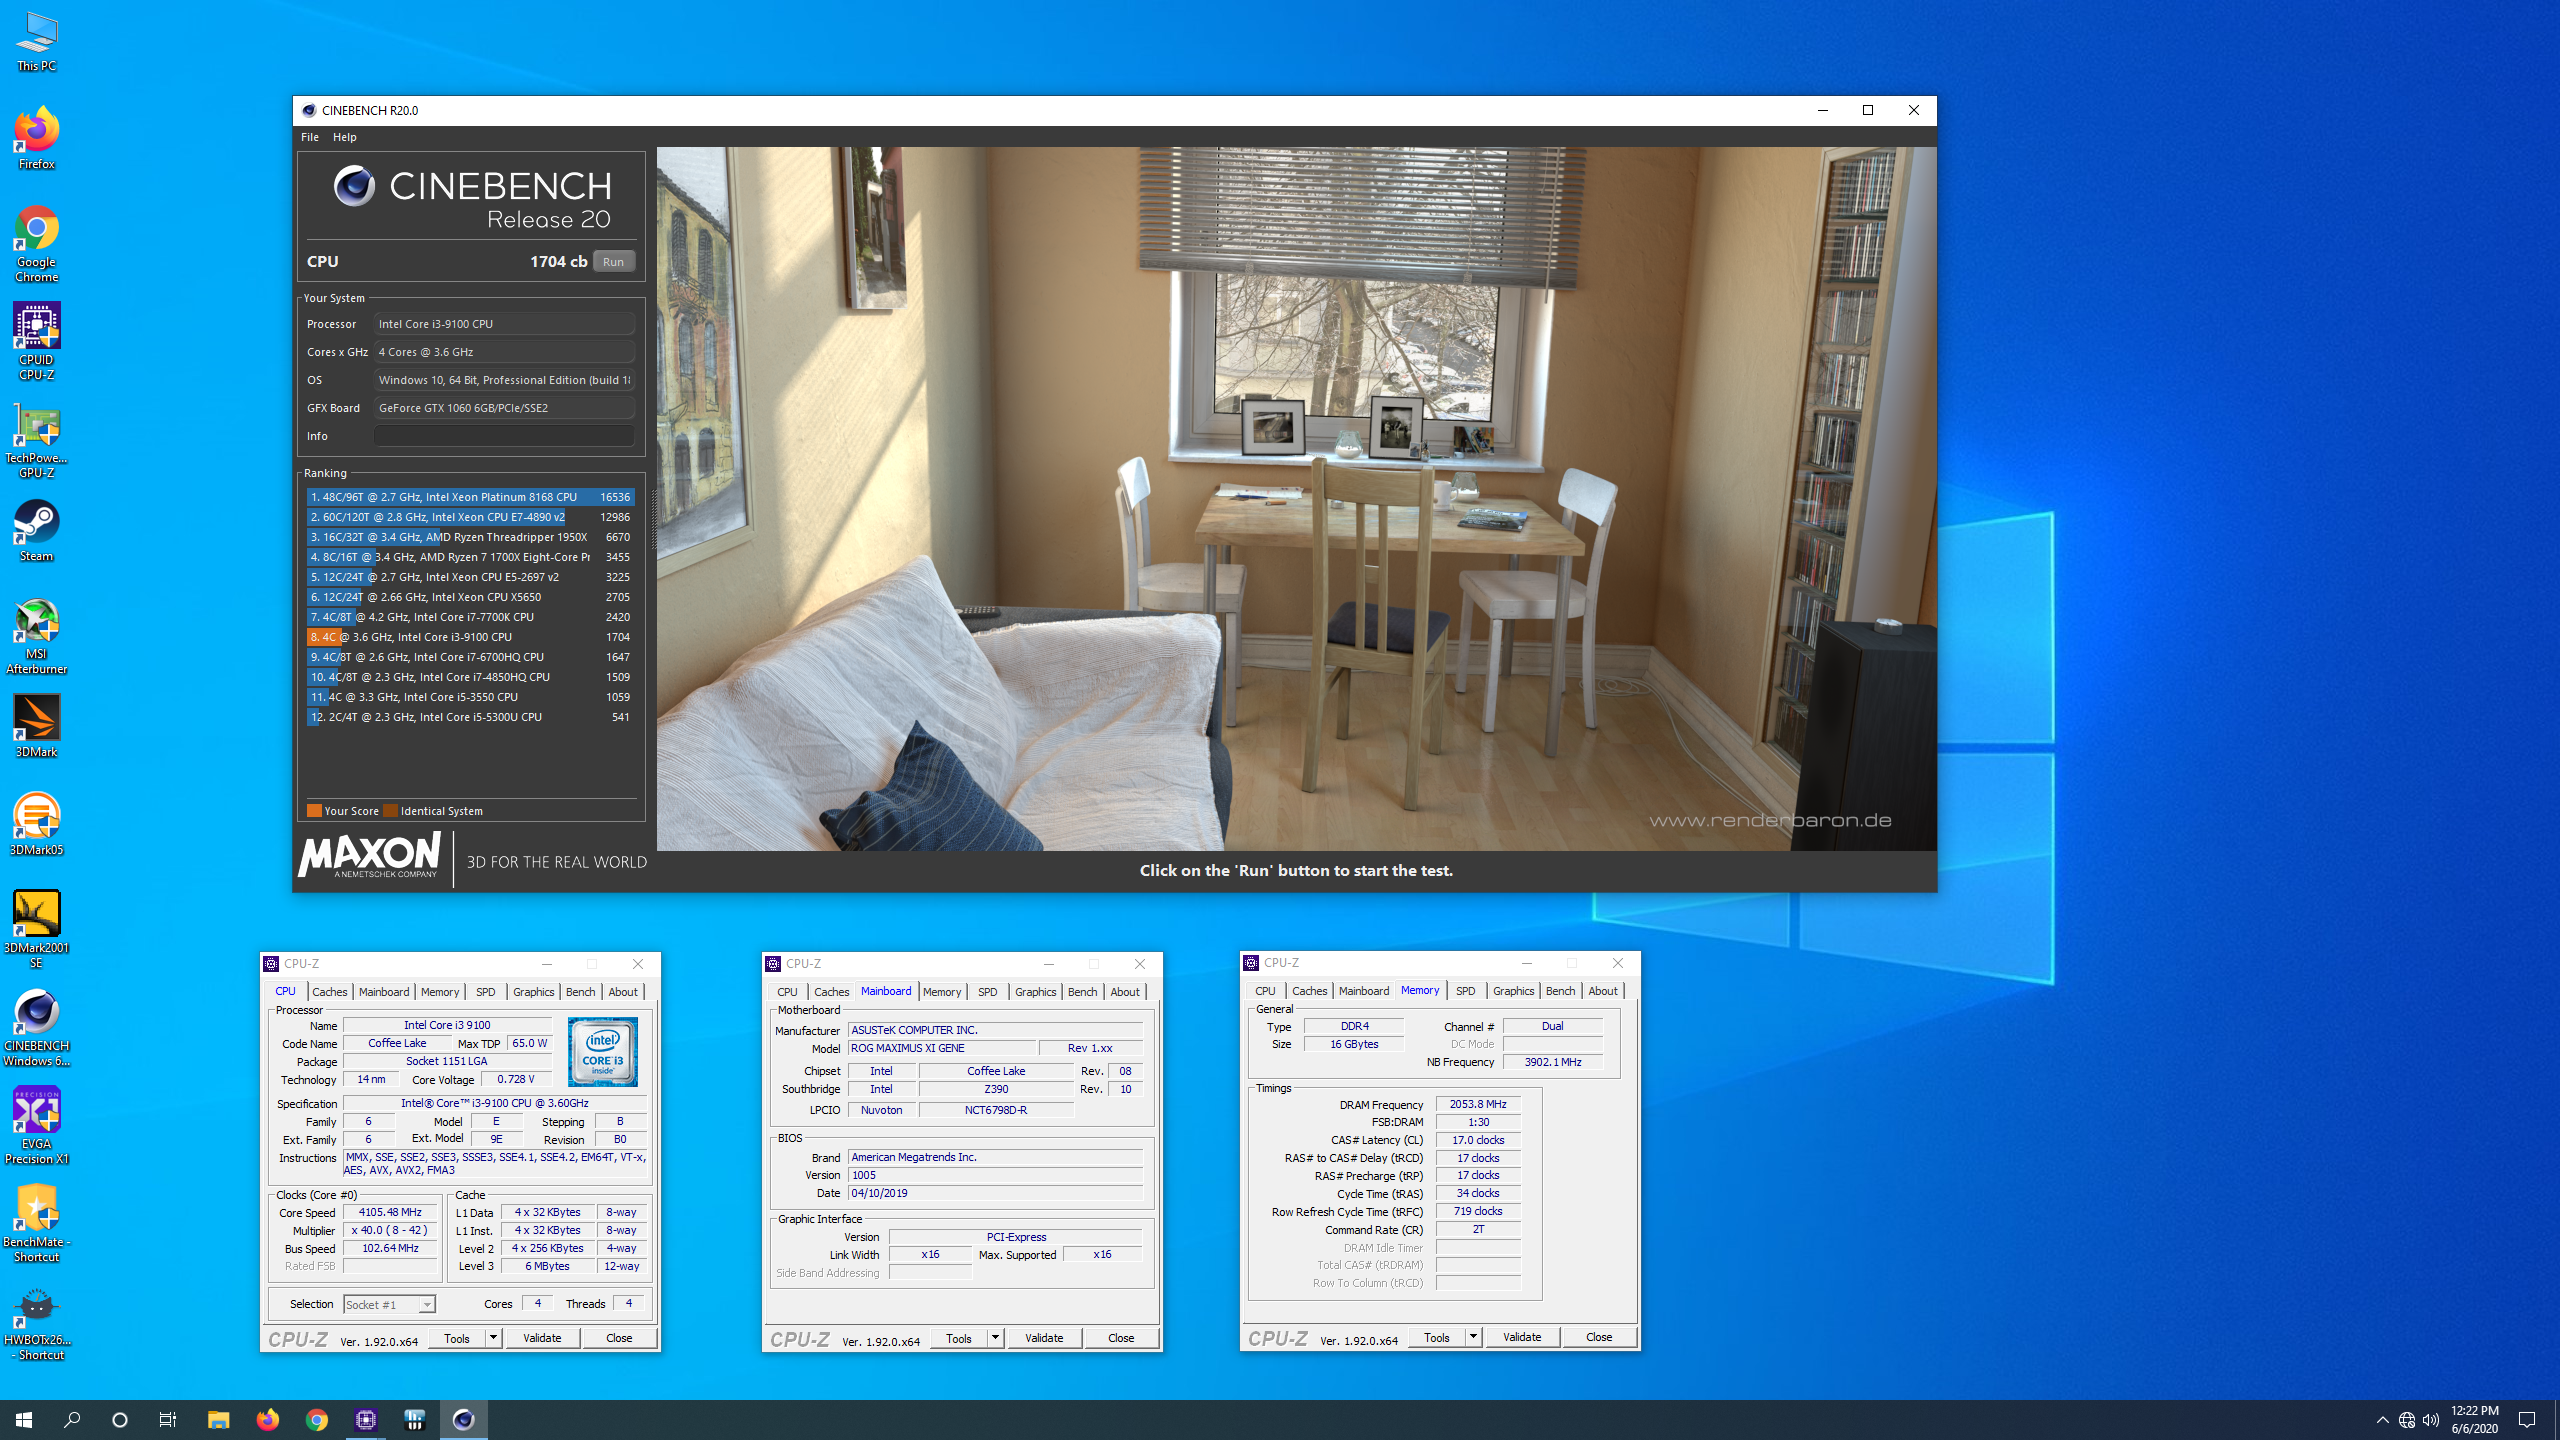Click the Cinebench Info input field
The image size is (2560, 1440).
[503, 436]
